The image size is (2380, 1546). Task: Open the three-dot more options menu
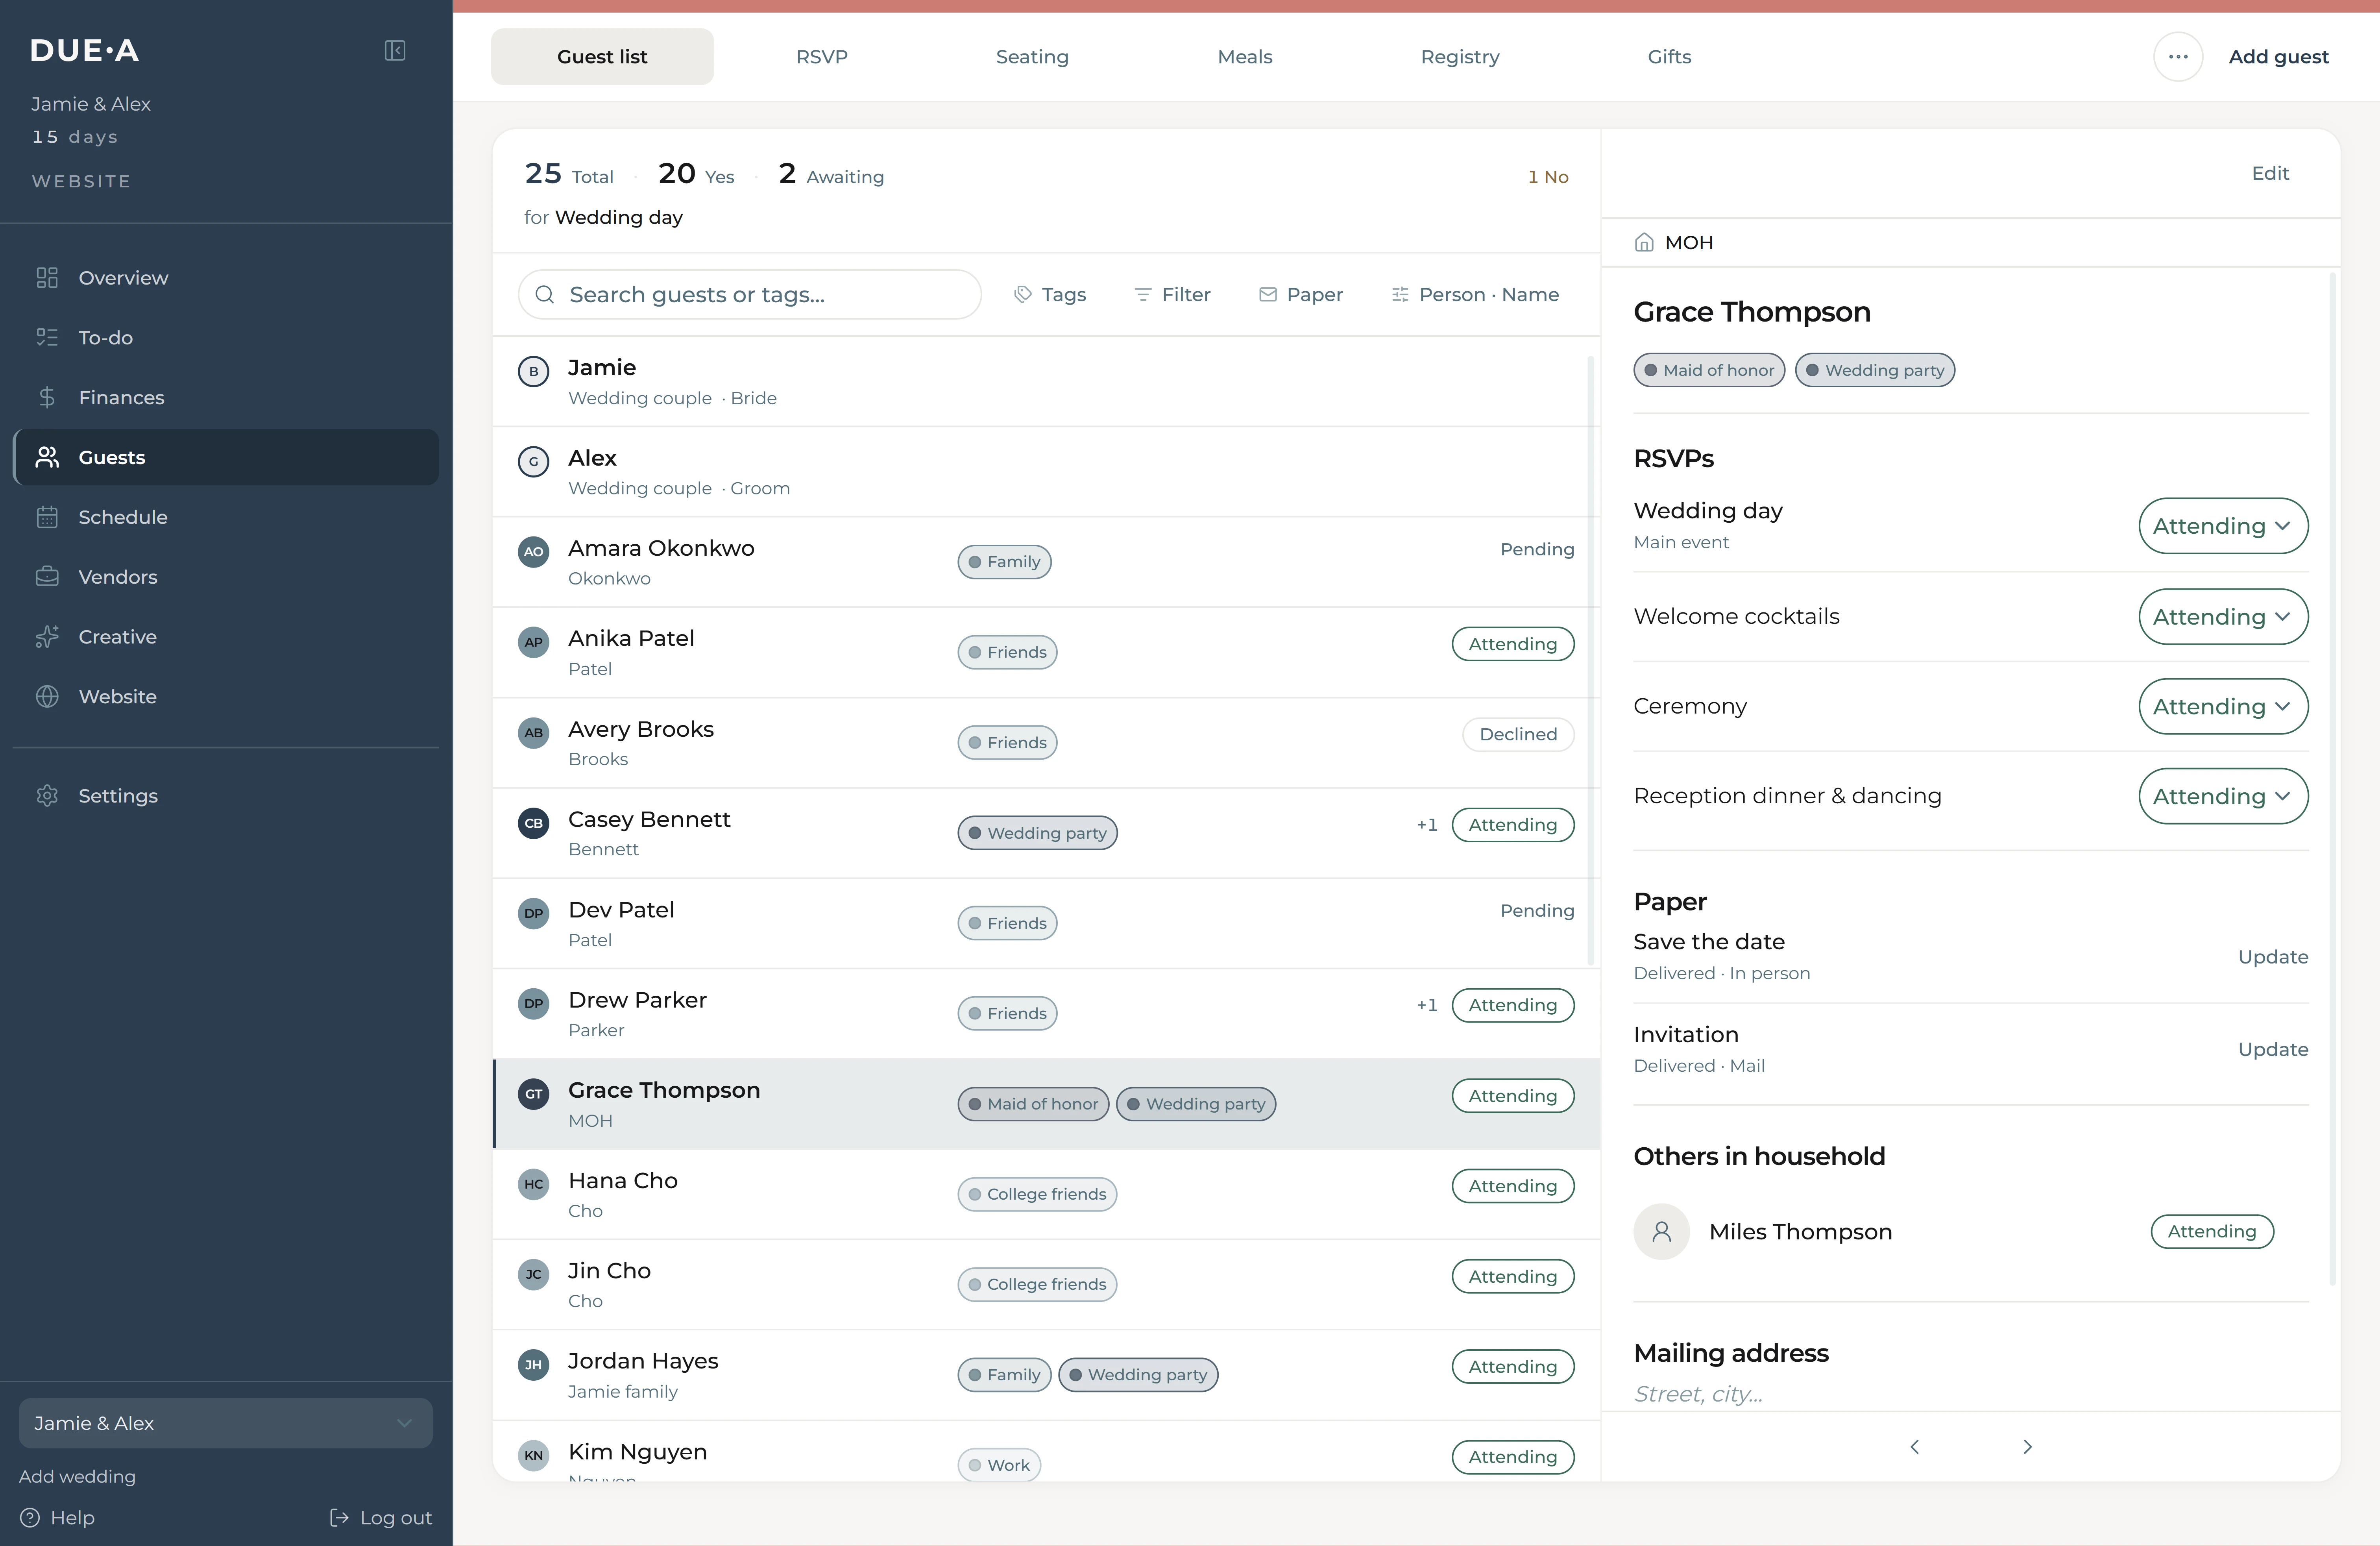[x=2178, y=57]
